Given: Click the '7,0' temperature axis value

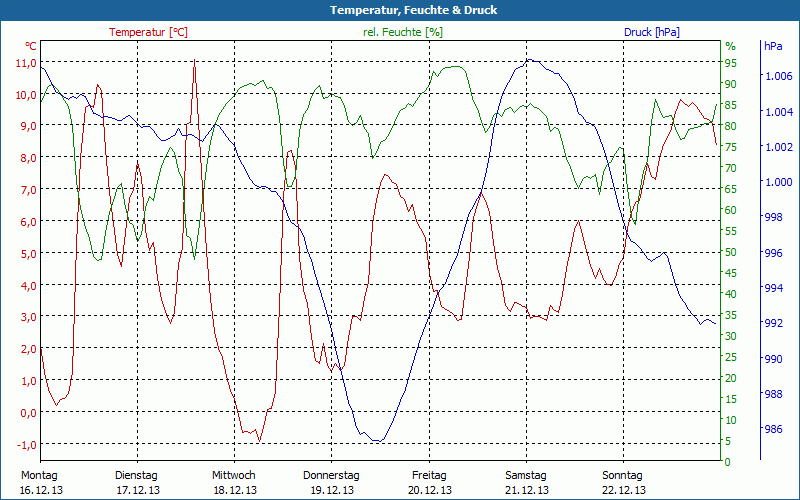Looking at the screenshot, I should pos(28,190).
